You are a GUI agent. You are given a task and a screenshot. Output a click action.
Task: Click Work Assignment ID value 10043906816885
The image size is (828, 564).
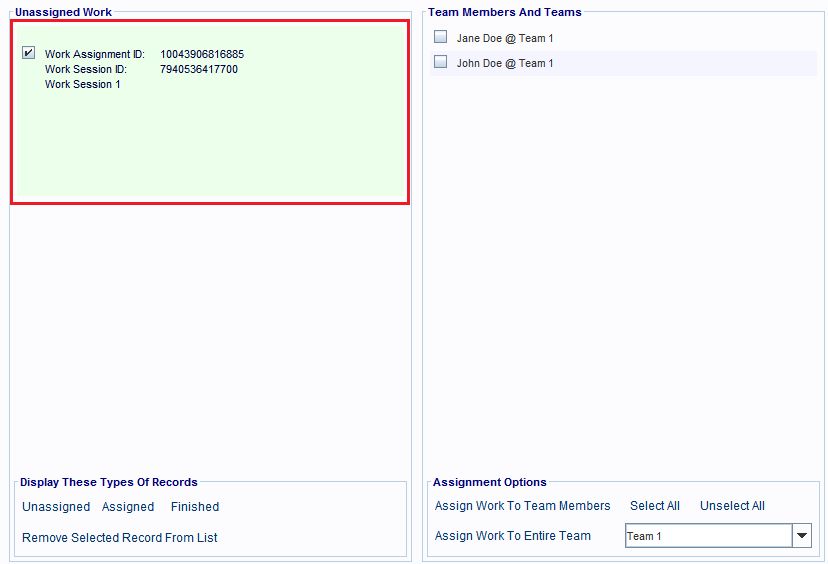point(202,54)
